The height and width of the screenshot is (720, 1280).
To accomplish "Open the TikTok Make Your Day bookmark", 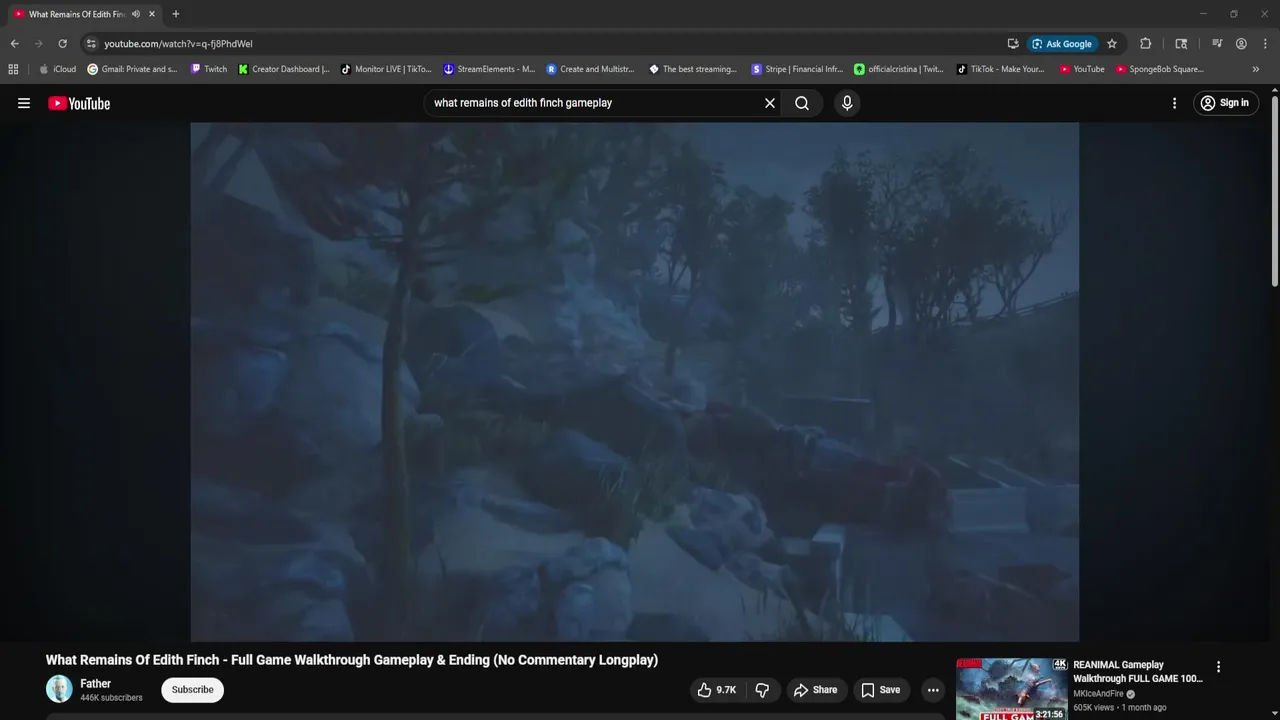I will pyautogui.click(x=1001, y=69).
